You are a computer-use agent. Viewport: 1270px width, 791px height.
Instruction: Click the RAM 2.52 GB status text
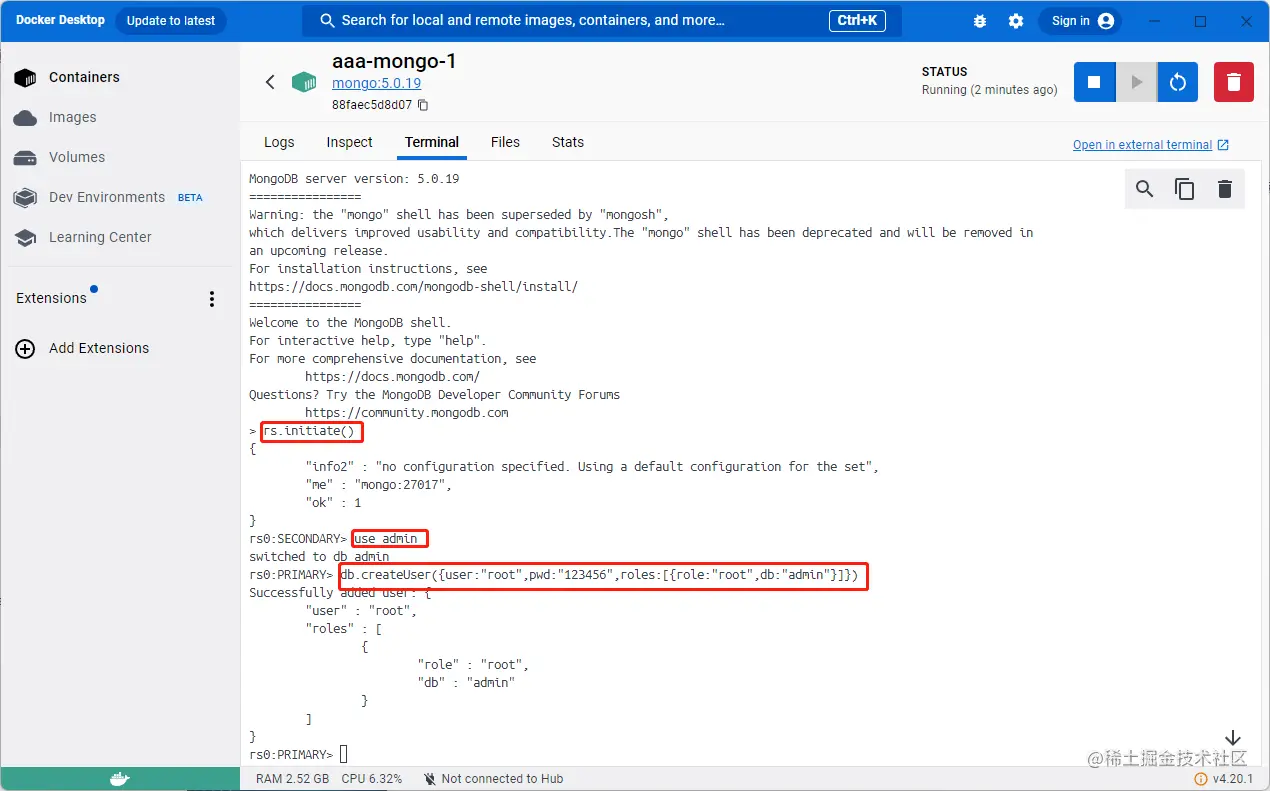click(292, 779)
